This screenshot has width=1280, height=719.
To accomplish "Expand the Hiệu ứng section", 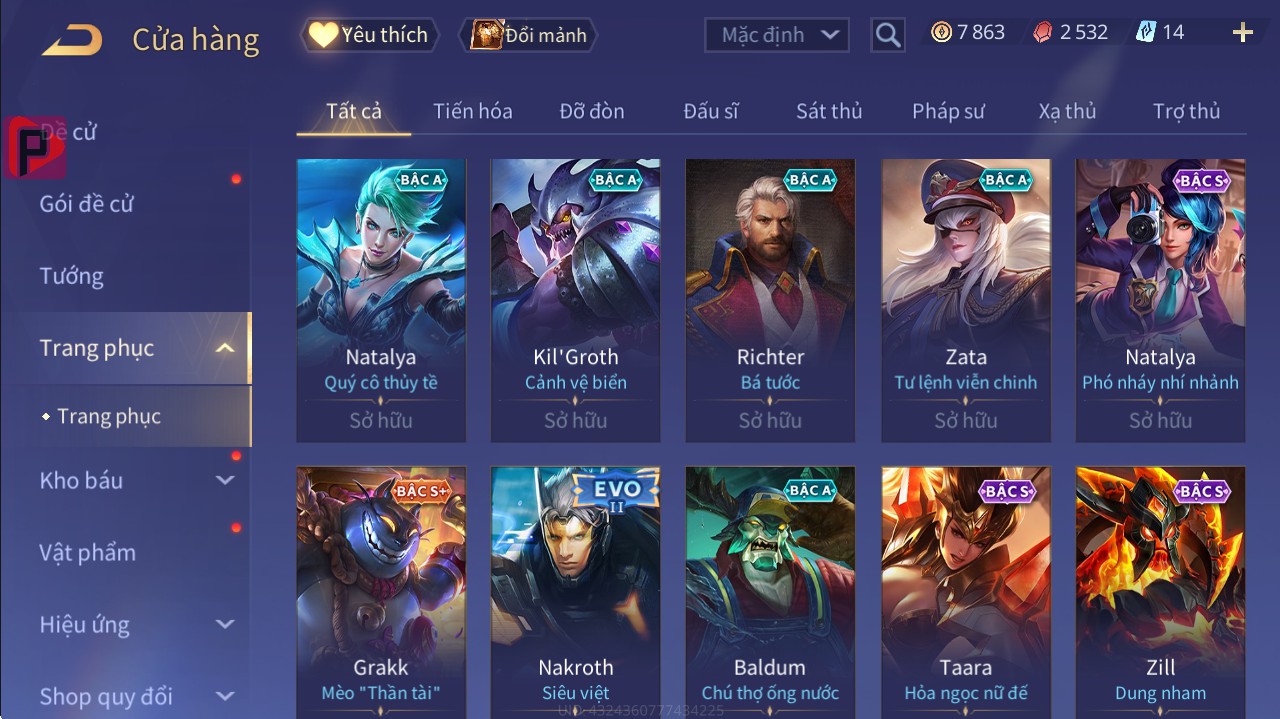I will (x=225, y=624).
